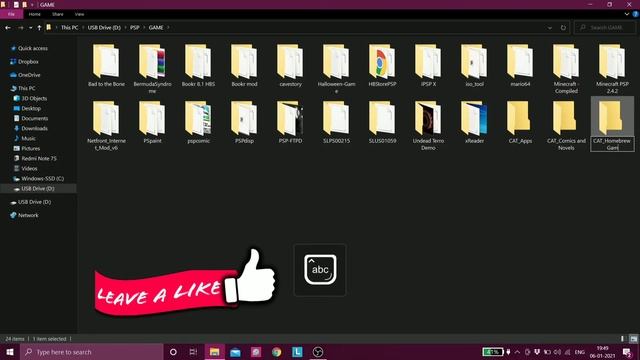Click This PC in the address bar
The image size is (640, 360).
pyautogui.click(x=69, y=28)
